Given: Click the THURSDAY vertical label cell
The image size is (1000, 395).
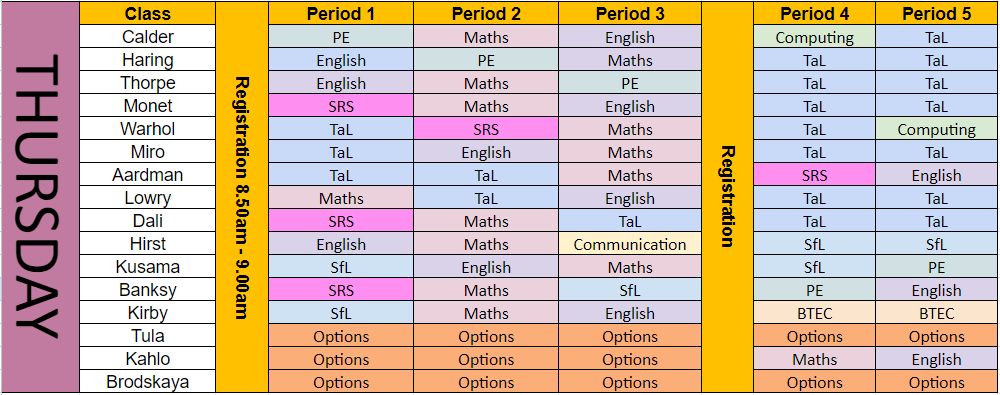Looking at the screenshot, I should [x=40, y=197].
